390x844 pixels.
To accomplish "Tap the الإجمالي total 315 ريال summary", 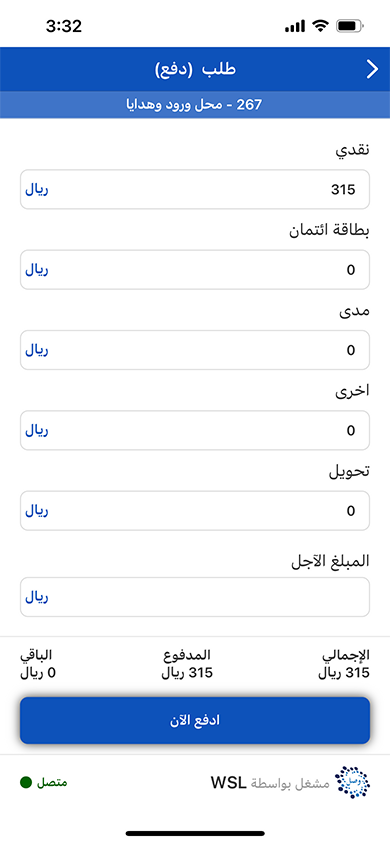I will click(x=344, y=664).
